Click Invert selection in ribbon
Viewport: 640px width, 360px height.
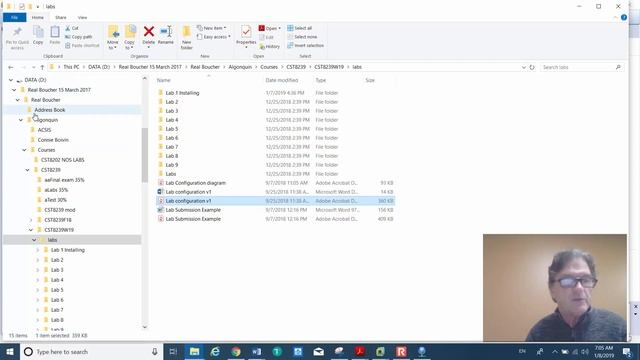tap(305, 45)
